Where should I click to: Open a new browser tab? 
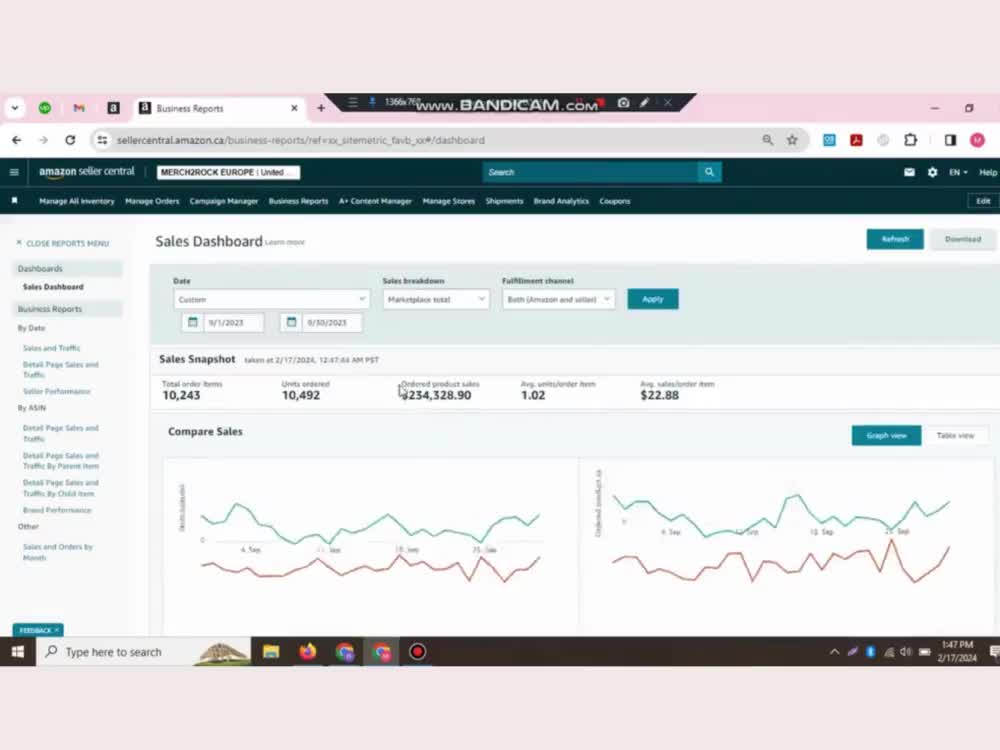click(321, 108)
